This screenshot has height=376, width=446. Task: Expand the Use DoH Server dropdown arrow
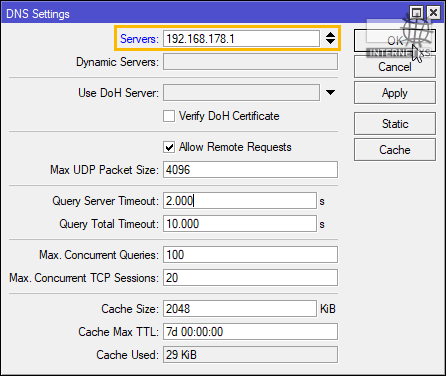330,92
